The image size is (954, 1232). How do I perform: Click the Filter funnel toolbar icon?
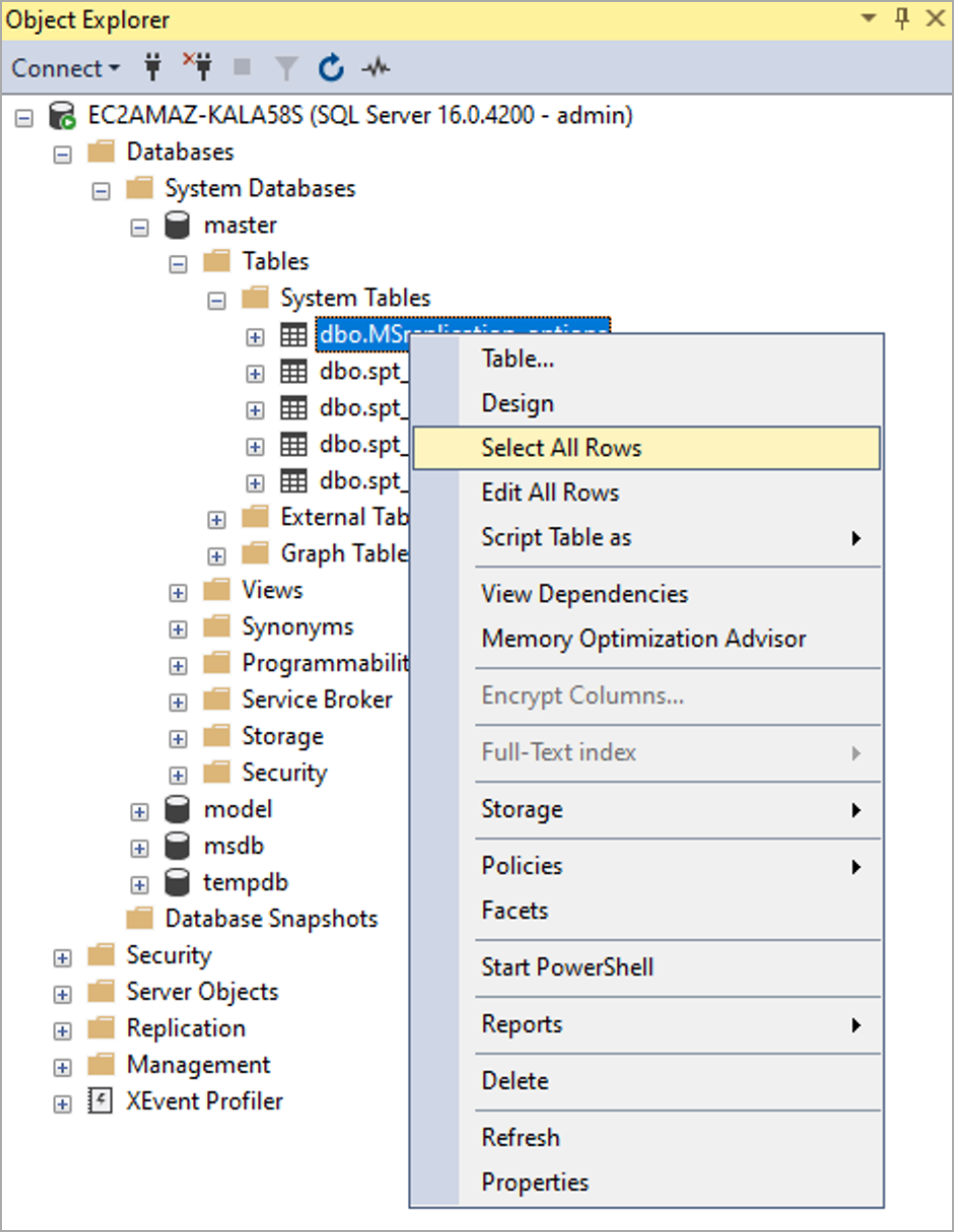coord(287,68)
